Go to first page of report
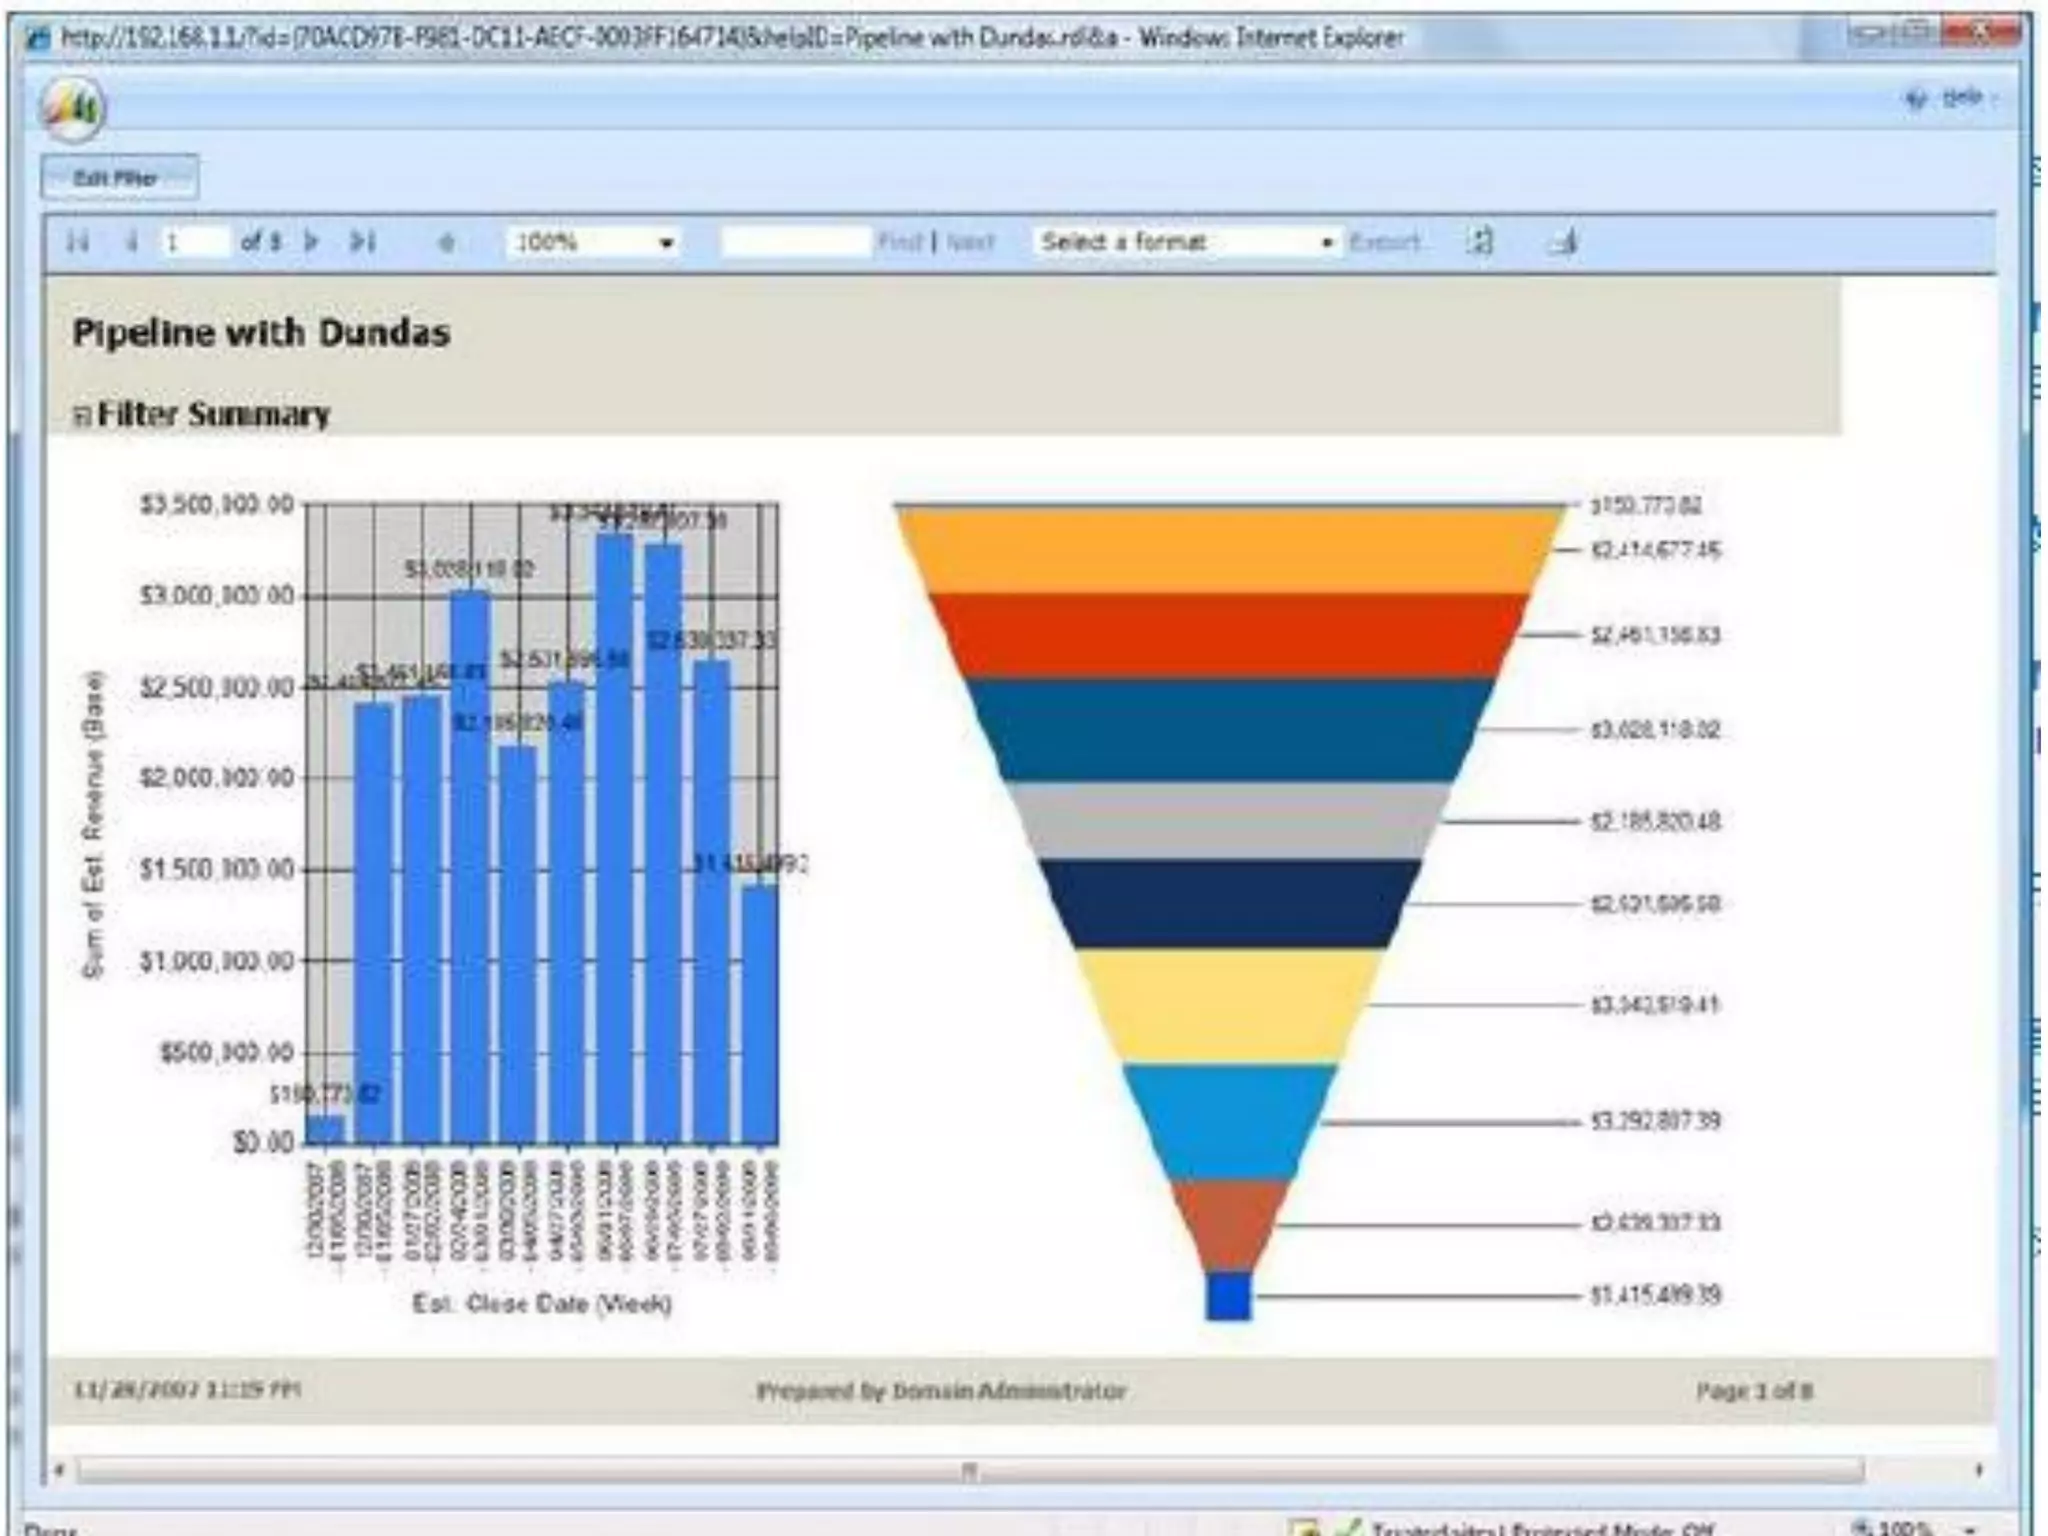The width and height of the screenshot is (2048, 1536). (77, 242)
